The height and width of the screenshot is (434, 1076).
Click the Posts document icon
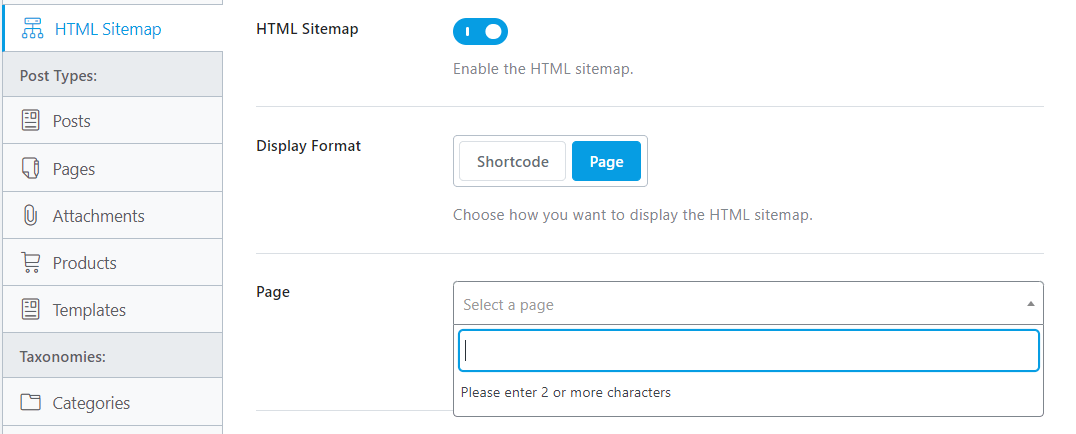pos(31,121)
